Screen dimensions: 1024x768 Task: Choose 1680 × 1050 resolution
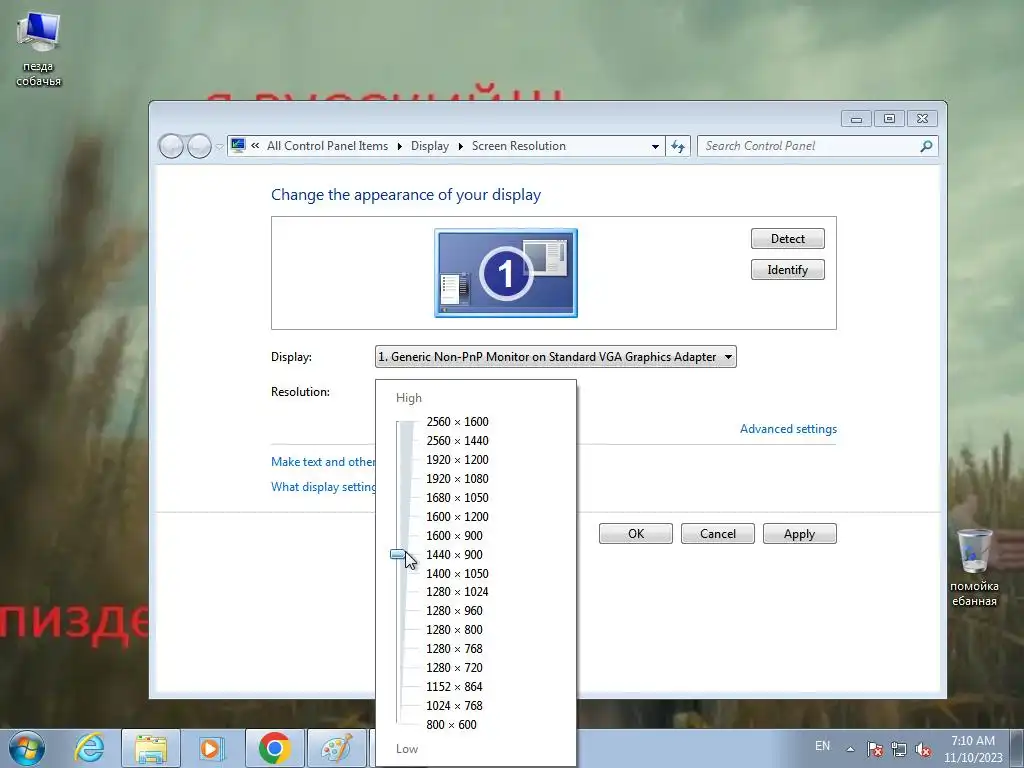pos(457,498)
